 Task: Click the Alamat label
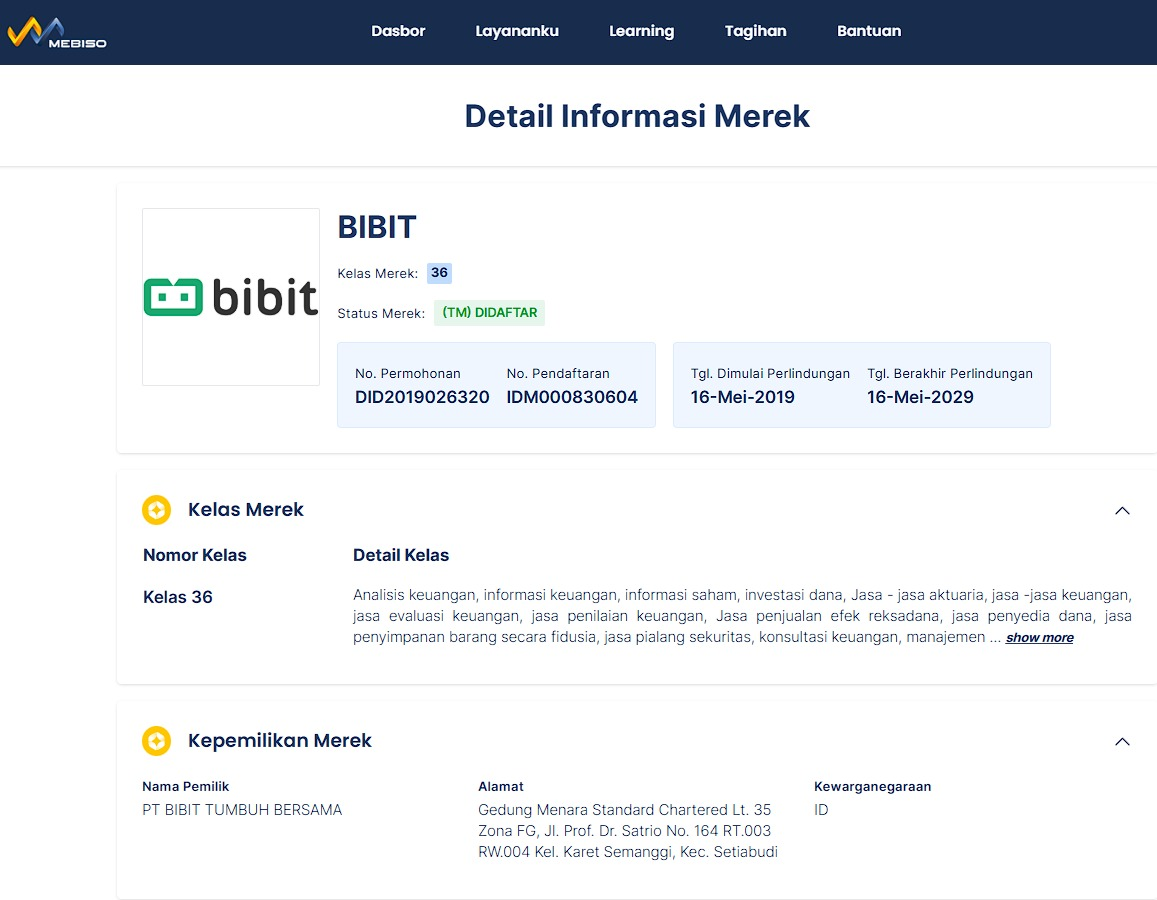coord(500,786)
